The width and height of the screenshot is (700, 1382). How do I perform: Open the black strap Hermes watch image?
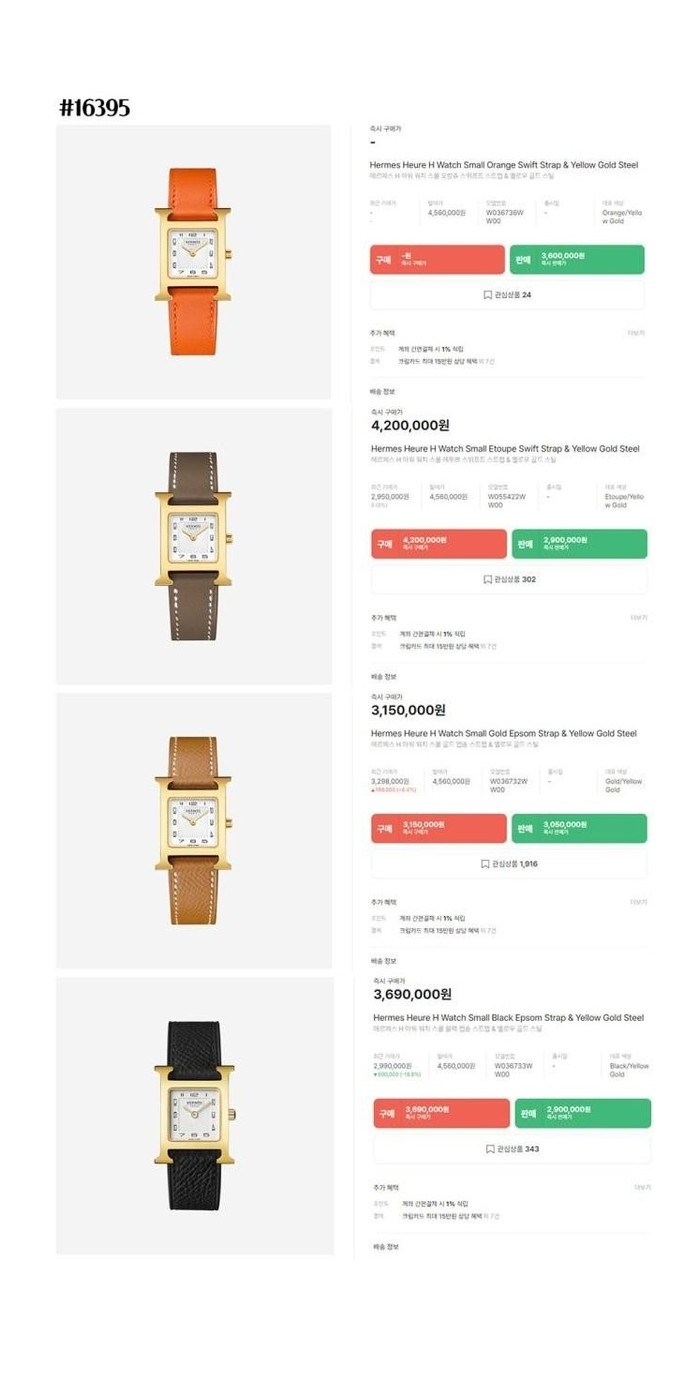pos(194,1116)
